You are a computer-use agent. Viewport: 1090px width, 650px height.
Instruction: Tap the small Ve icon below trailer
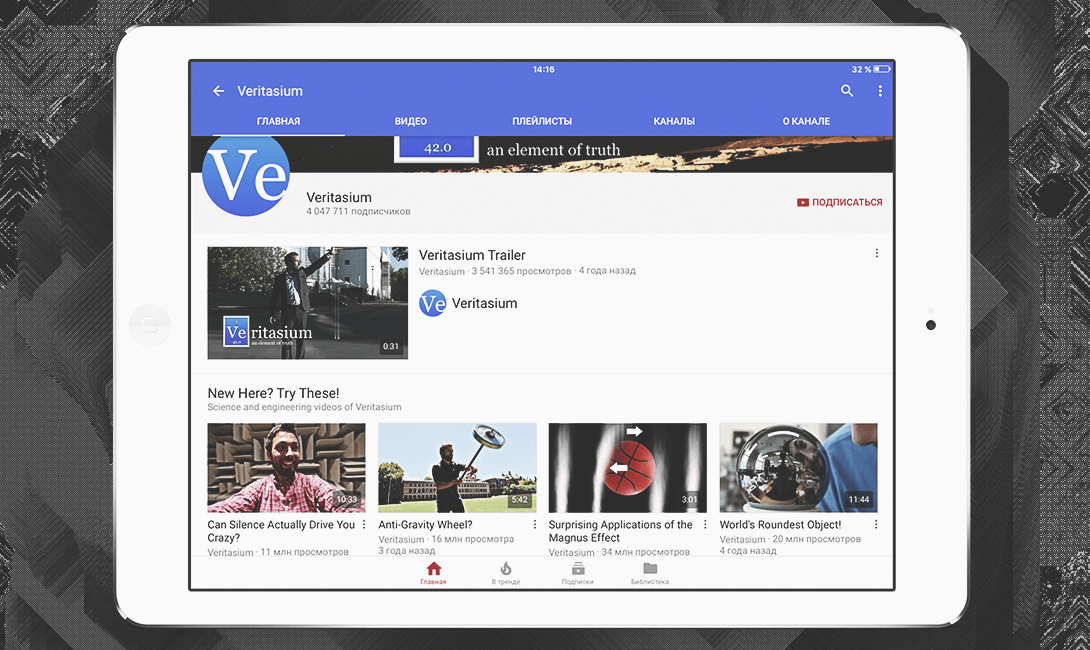pos(432,303)
